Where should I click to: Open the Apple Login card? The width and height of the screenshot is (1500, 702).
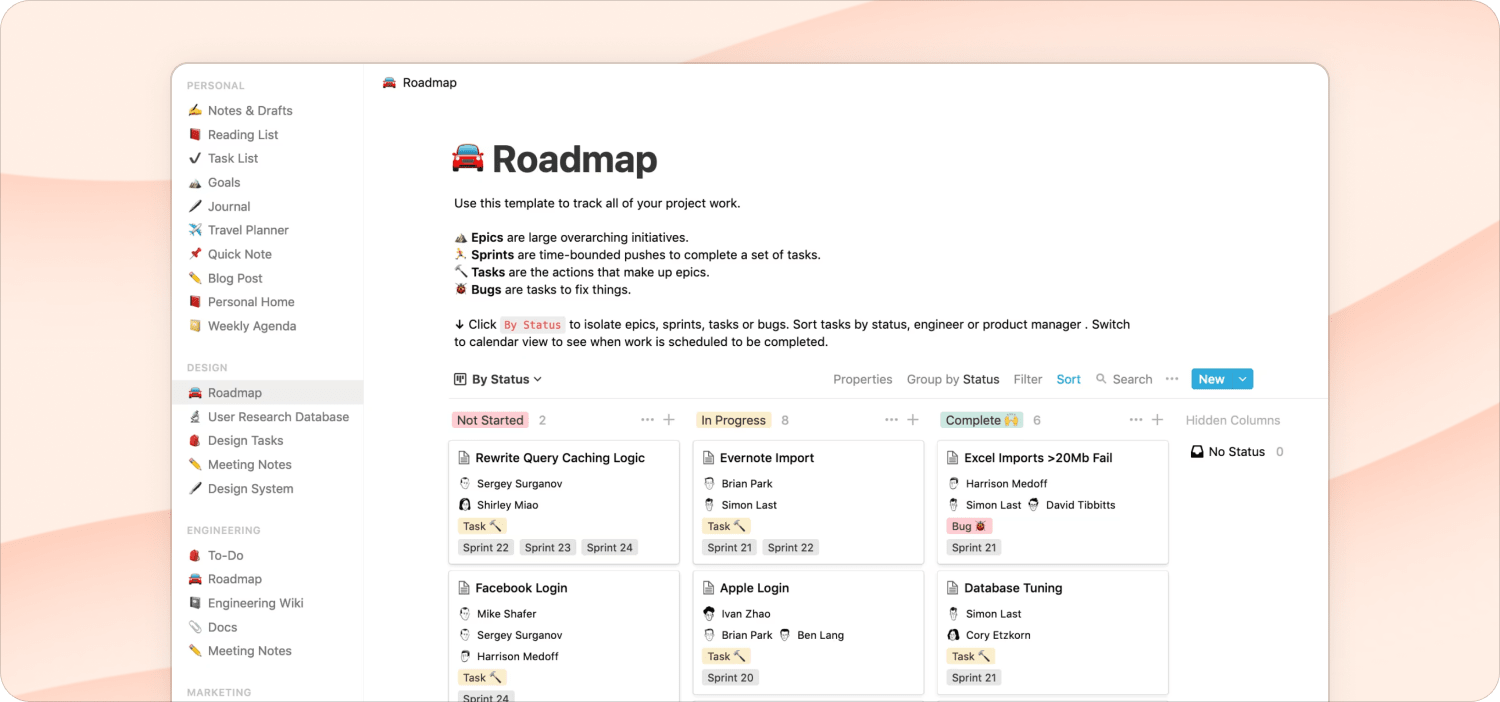[808, 633]
